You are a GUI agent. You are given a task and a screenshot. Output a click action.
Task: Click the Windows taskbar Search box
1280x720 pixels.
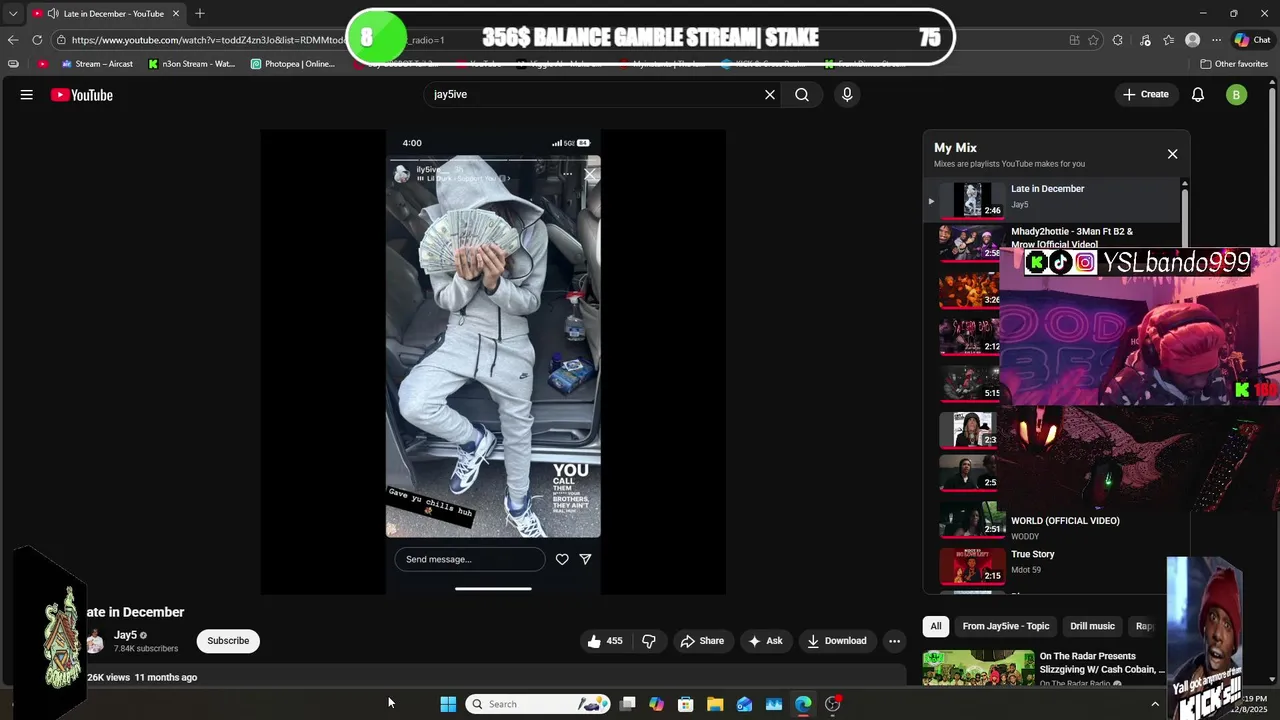540,704
